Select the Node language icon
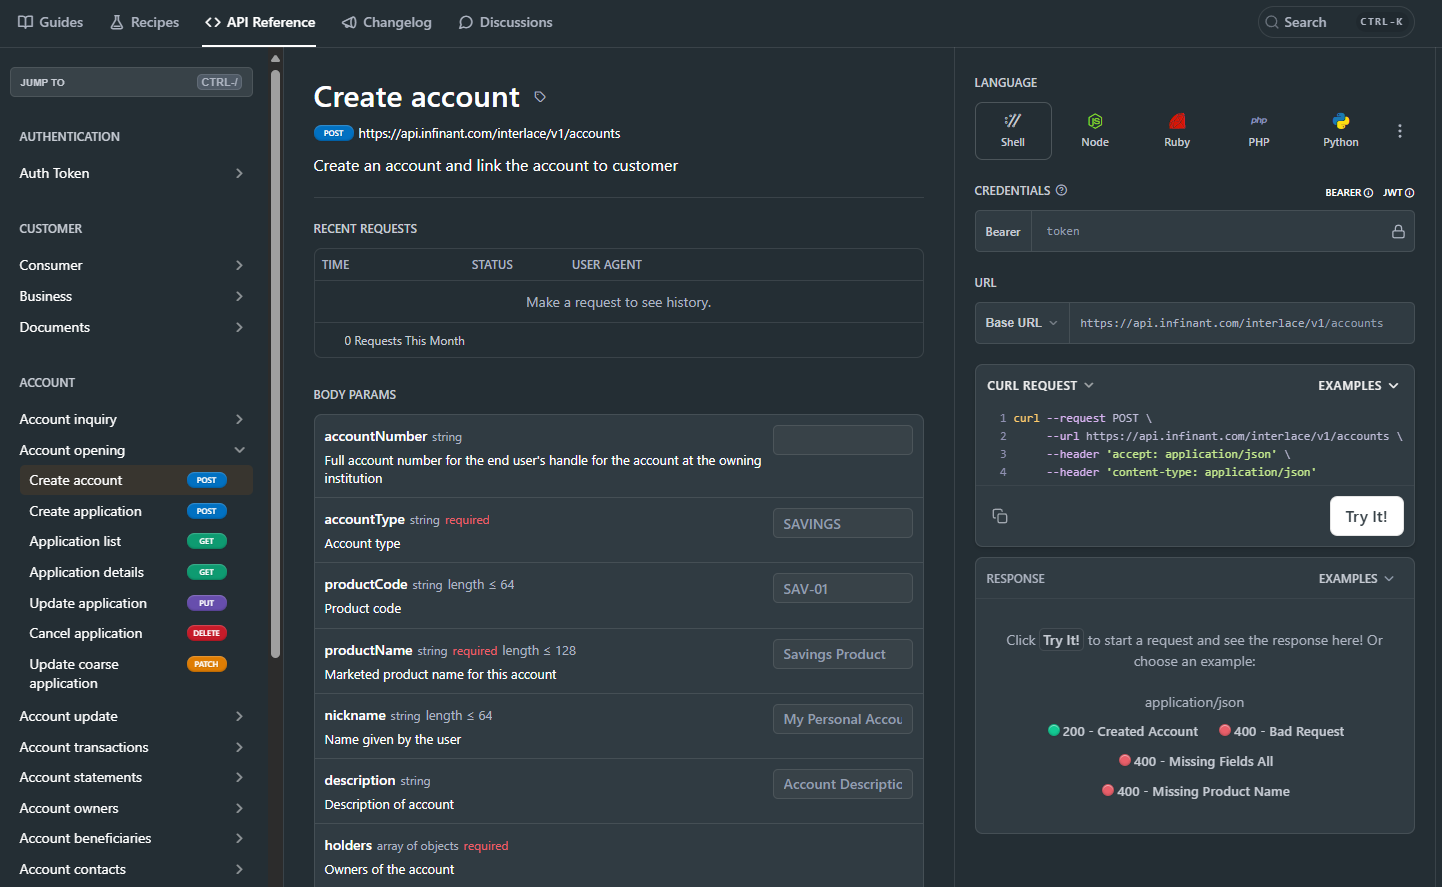This screenshot has width=1442, height=887. pyautogui.click(x=1095, y=131)
